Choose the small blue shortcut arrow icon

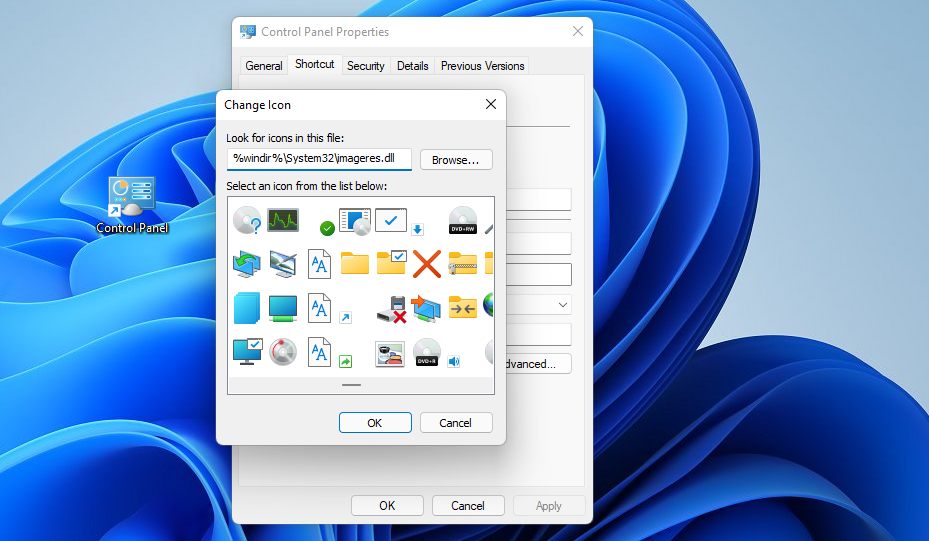(x=345, y=318)
